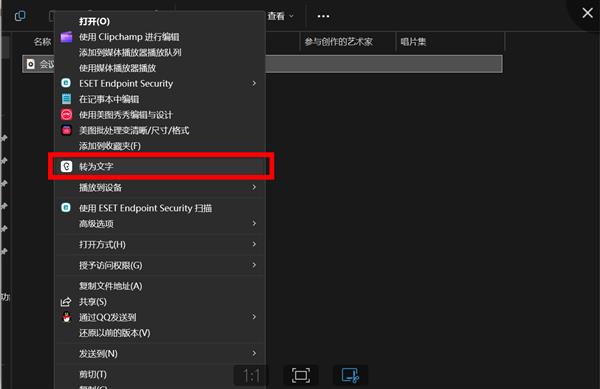Click the 转为文字 app icon
600x389 pixels.
pos(66,166)
